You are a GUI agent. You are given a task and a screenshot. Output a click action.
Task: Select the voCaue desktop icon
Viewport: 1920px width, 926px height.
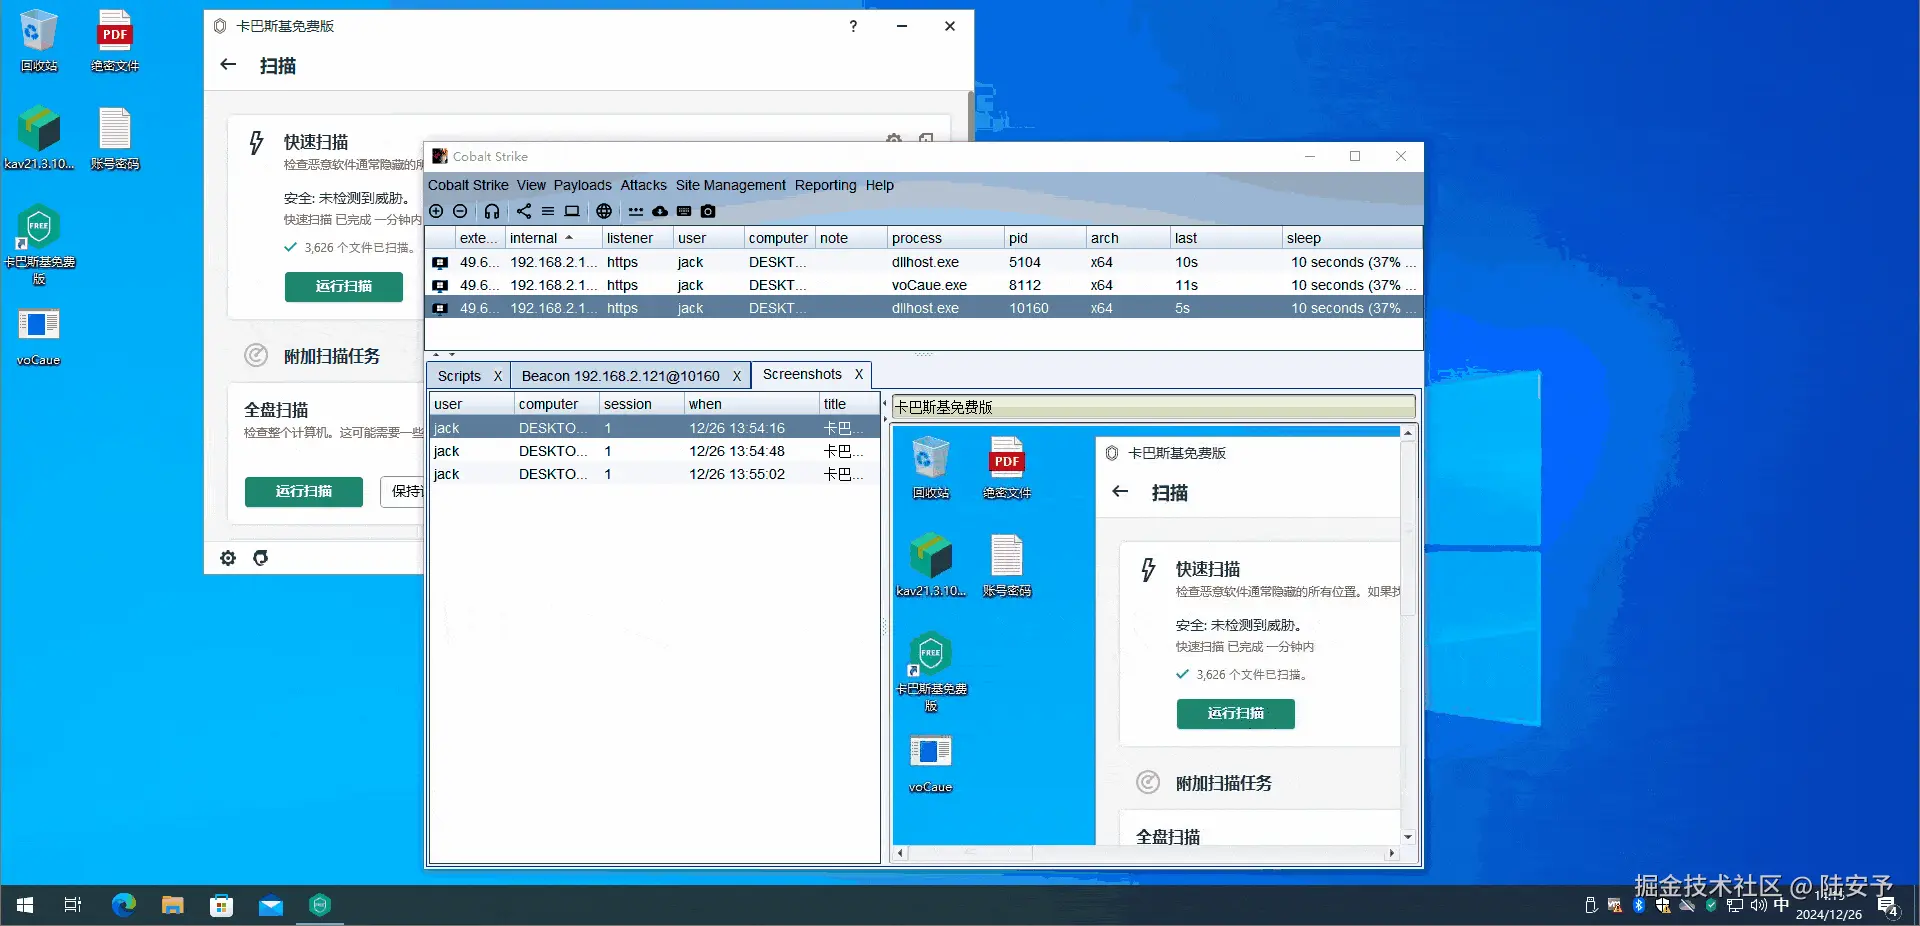(39, 337)
